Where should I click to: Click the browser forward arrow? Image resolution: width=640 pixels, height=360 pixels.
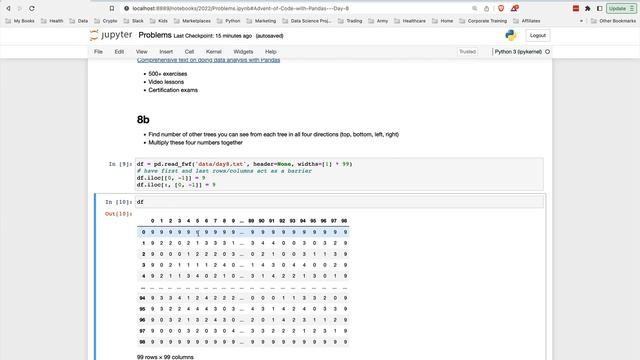pyautogui.click(x=19, y=8)
